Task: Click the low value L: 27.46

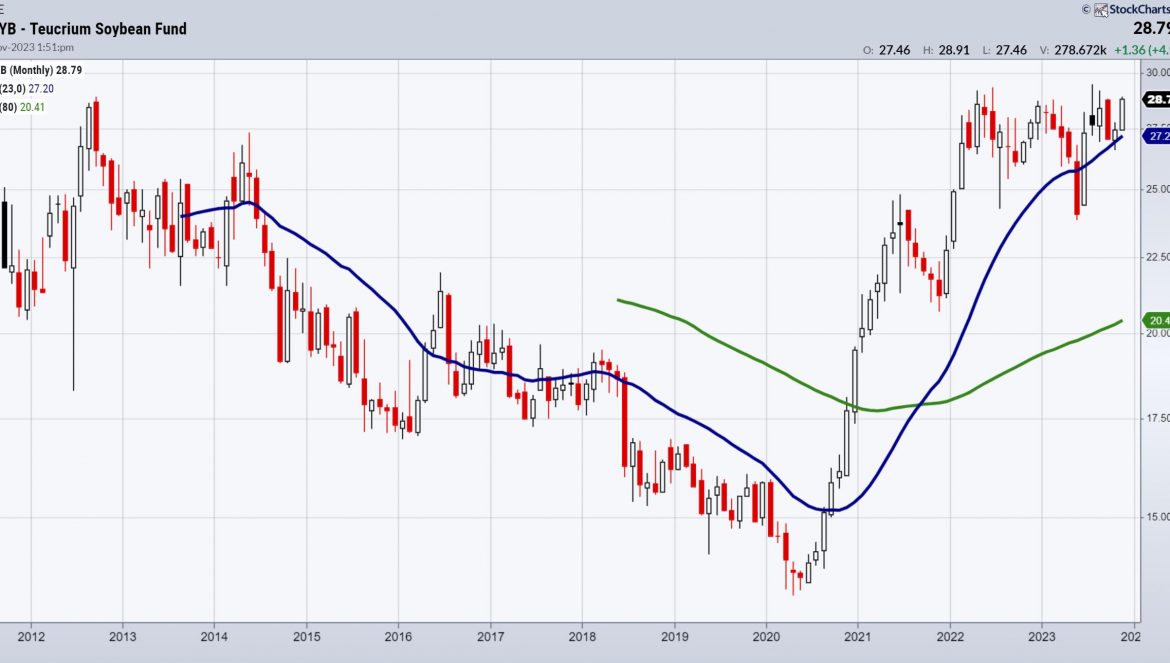Action: pyautogui.click(x=1004, y=50)
